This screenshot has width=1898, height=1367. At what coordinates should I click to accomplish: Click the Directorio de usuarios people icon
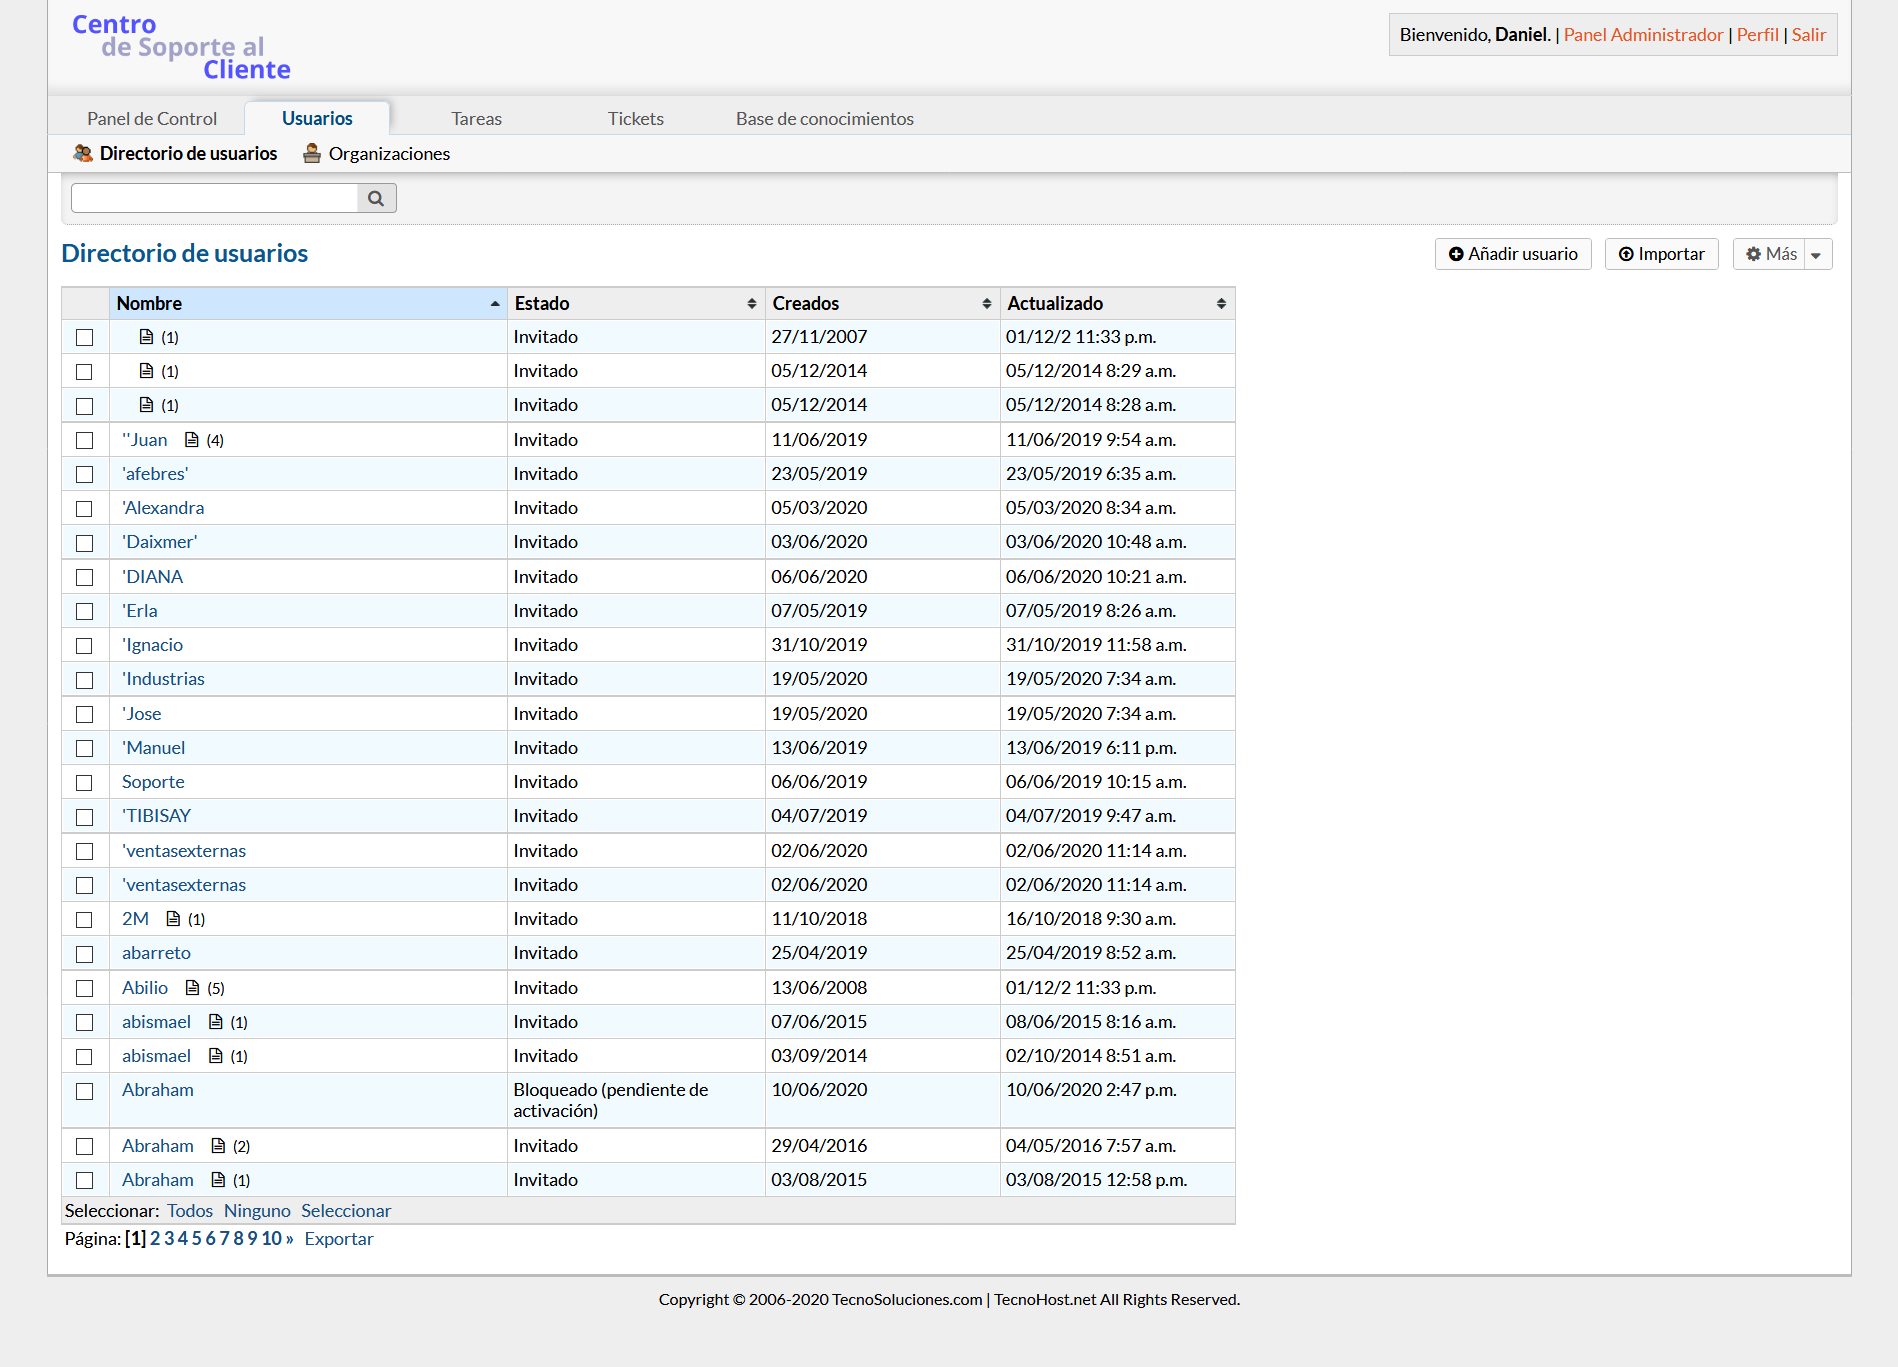click(x=83, y=153)
